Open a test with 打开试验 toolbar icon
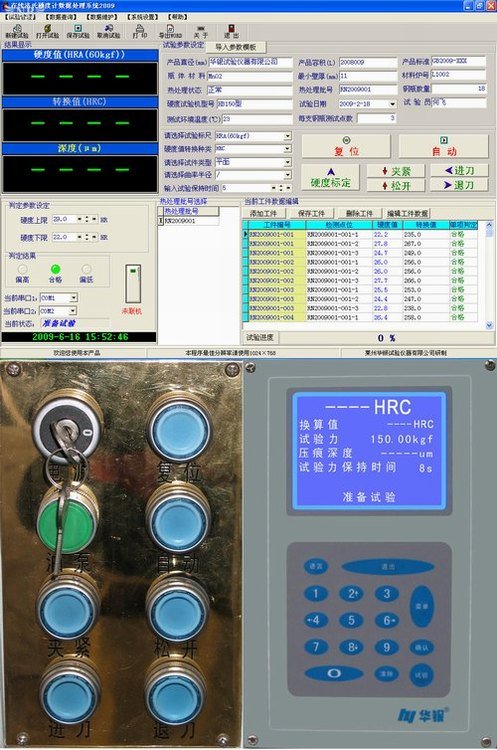 tap(47, 32)
